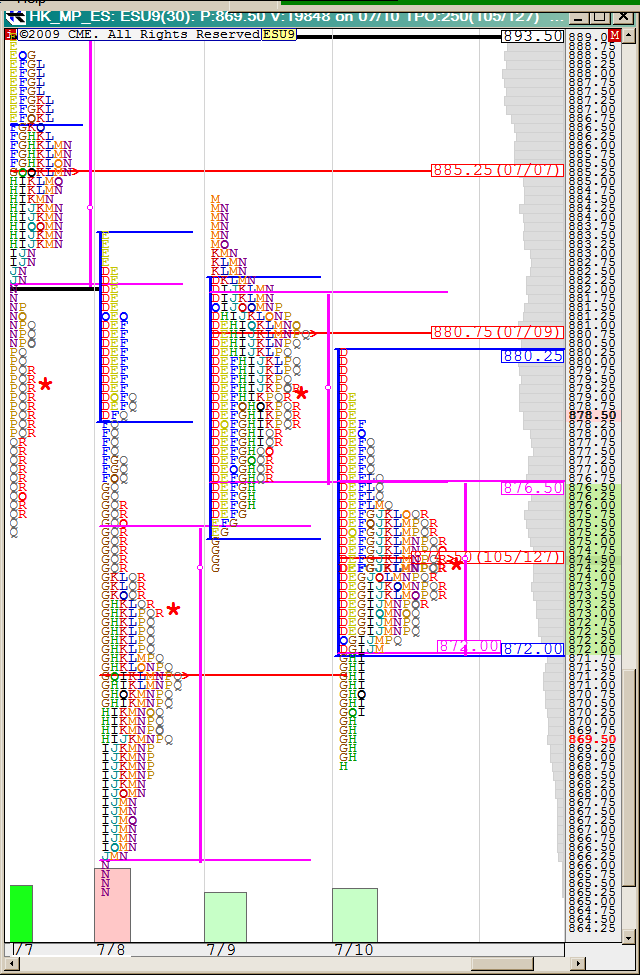Click the pink volume bar for 7/8
640x975 pixels.
point(112,904)
